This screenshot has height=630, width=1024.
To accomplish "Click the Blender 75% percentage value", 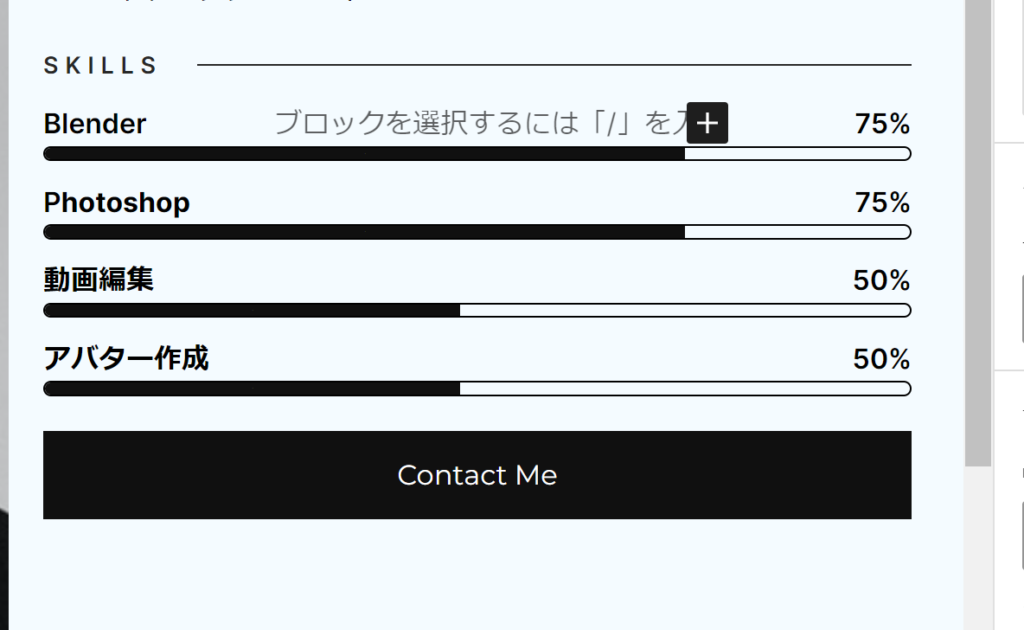I will [882, 124].
